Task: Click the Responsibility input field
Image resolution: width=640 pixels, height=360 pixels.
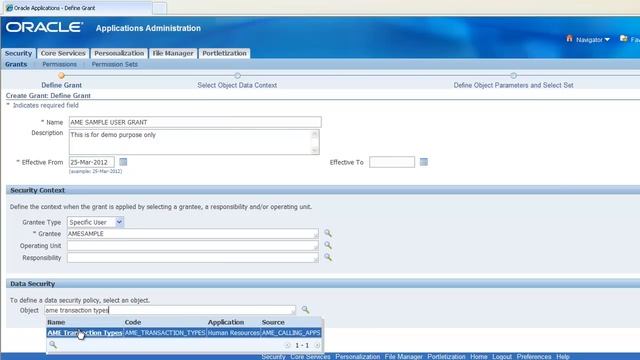Action: 193,258
